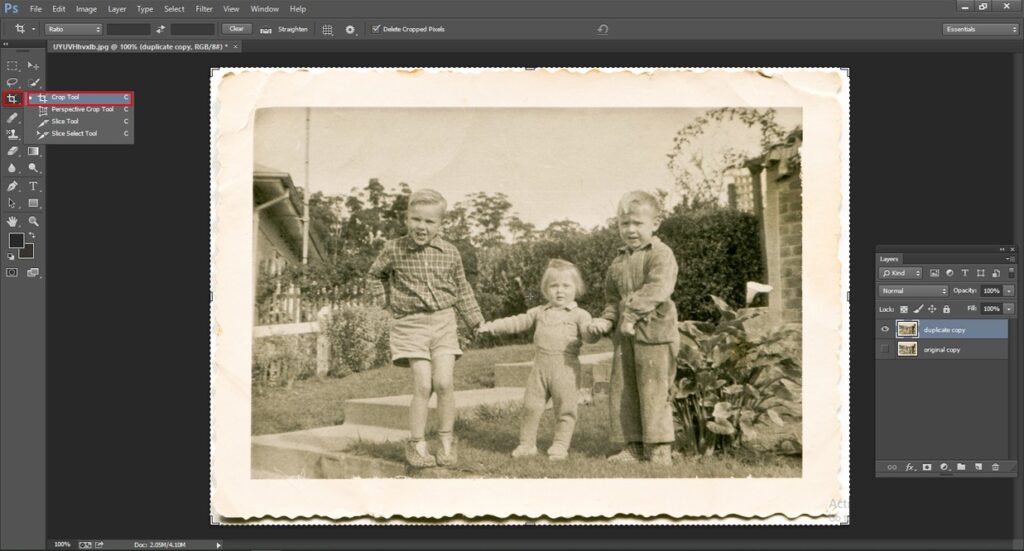Select the Rectangle shape tool
Viewport: 1024px width, 551px height.
coord(33,203)
